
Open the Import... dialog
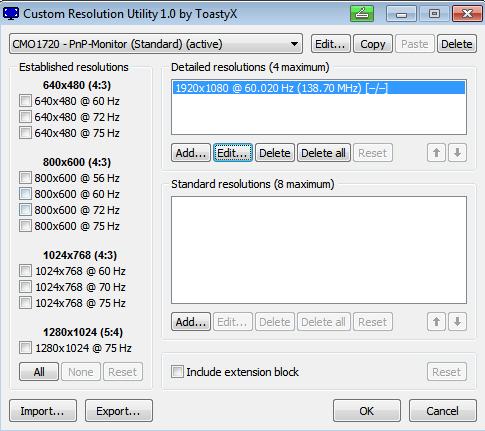43,411
